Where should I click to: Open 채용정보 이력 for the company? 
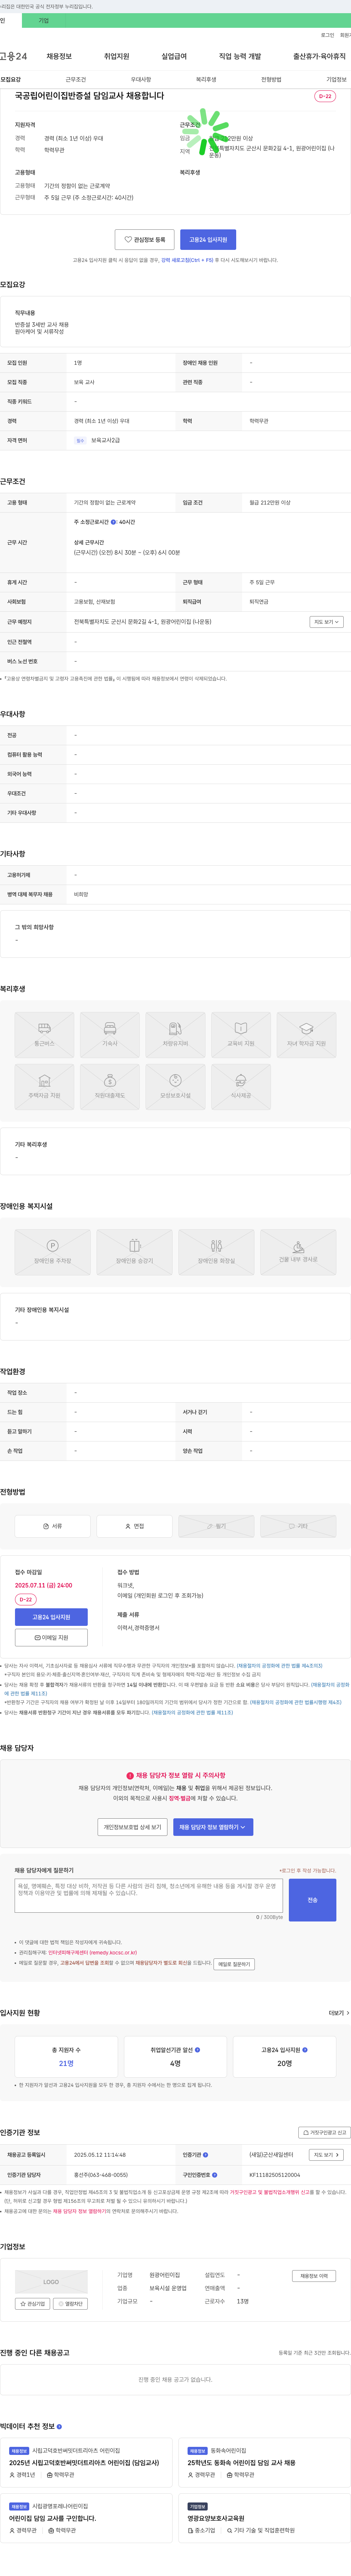point(314,2276)
